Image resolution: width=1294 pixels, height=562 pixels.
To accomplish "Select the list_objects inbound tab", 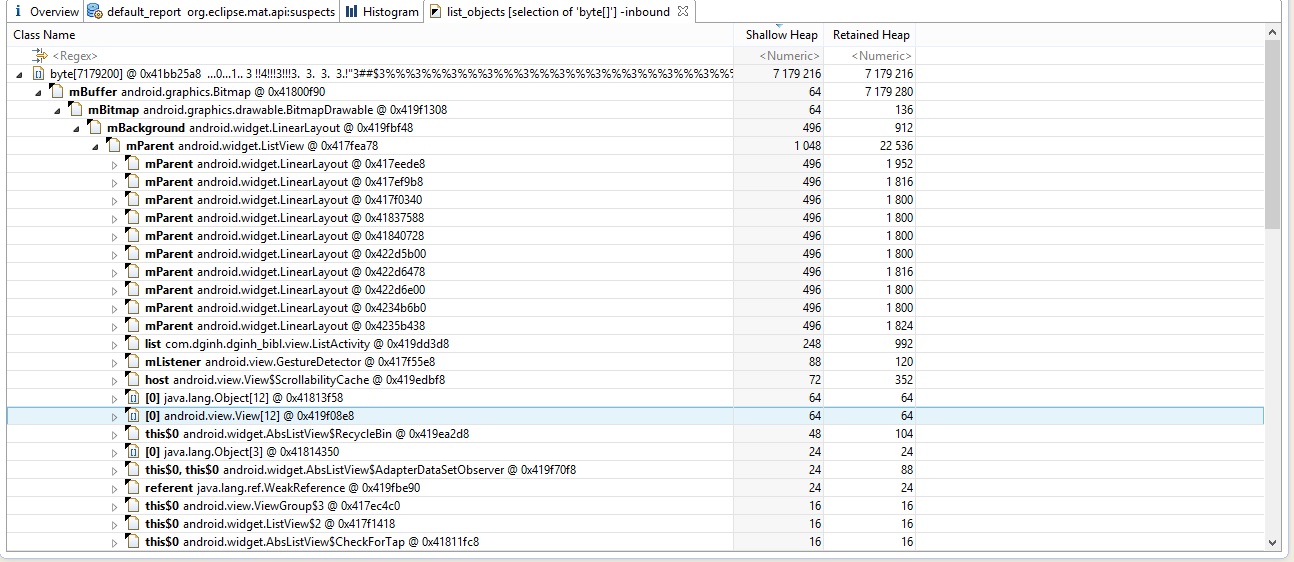I will (560, 12).
